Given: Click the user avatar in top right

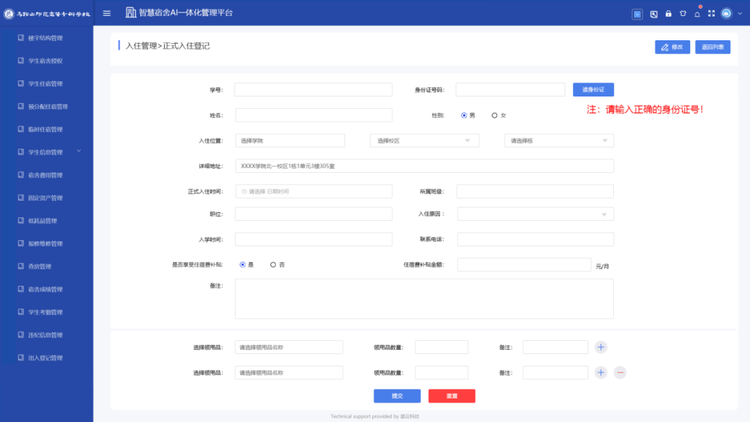Looking at the screenshot, I should point(727,14).
